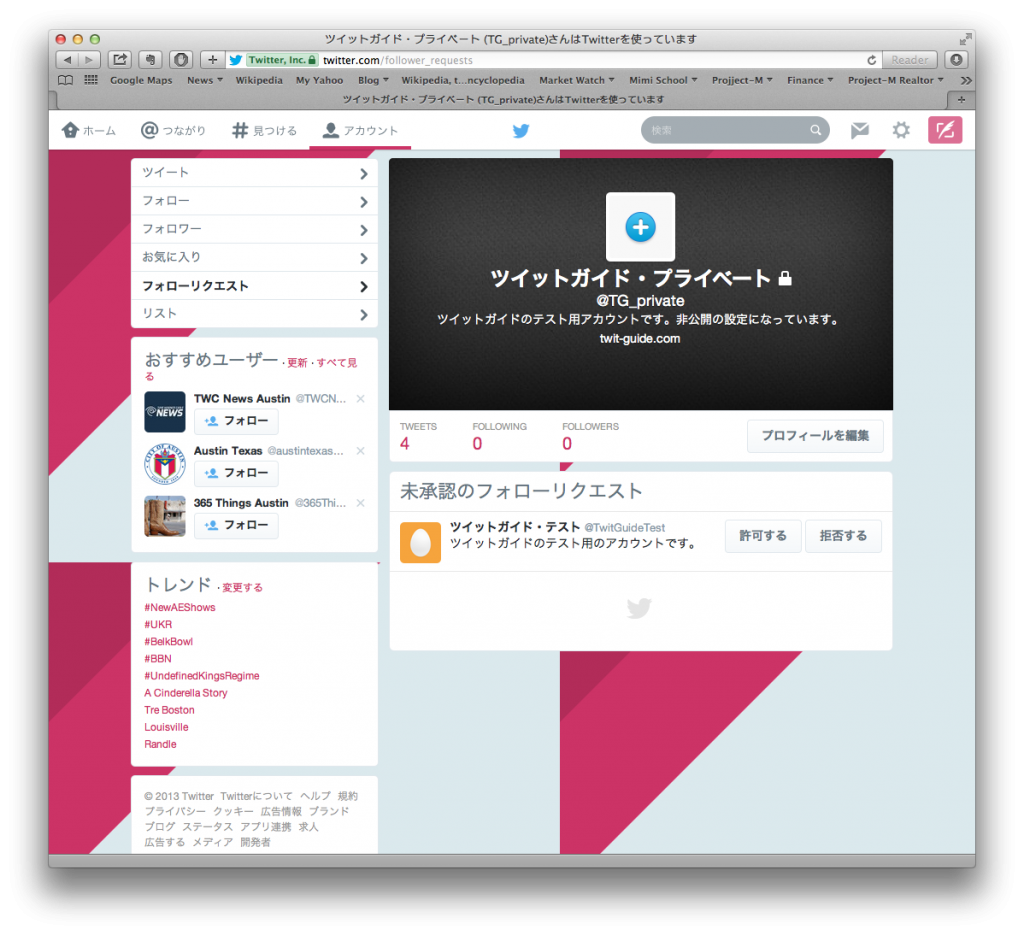Click the compose tweet button

click(945, 131)
